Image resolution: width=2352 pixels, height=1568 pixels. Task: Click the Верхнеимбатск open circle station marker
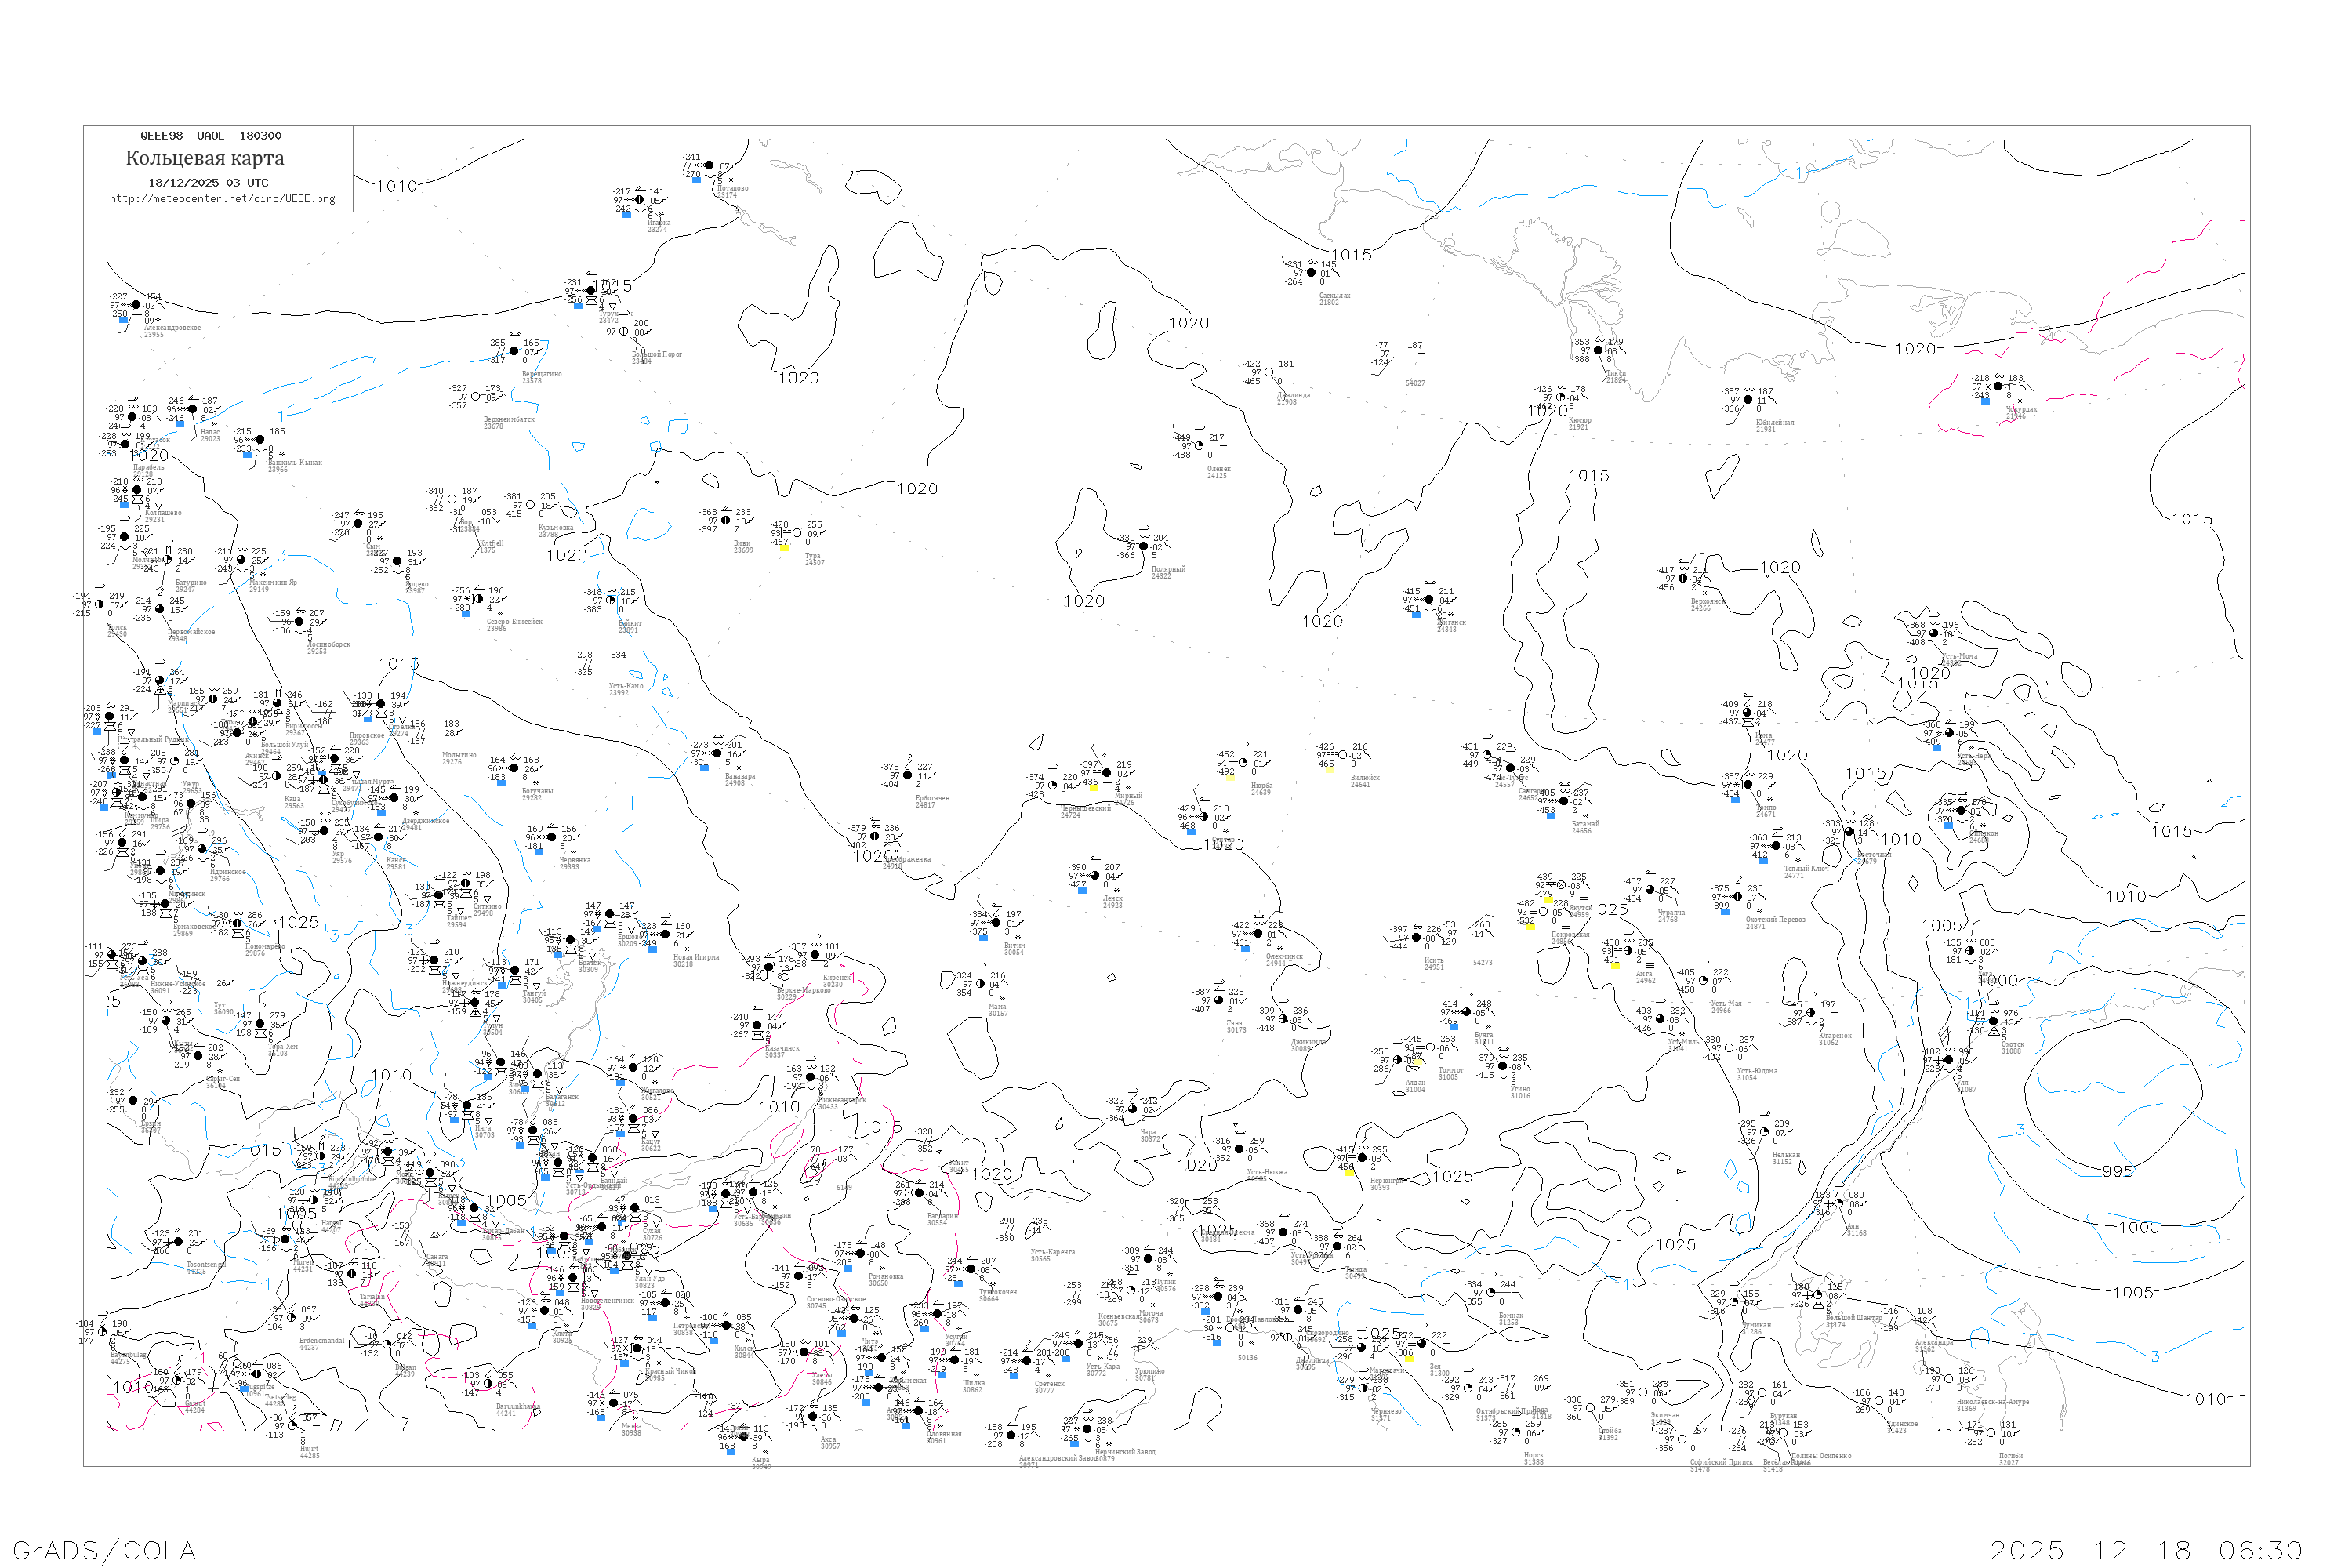475,397
